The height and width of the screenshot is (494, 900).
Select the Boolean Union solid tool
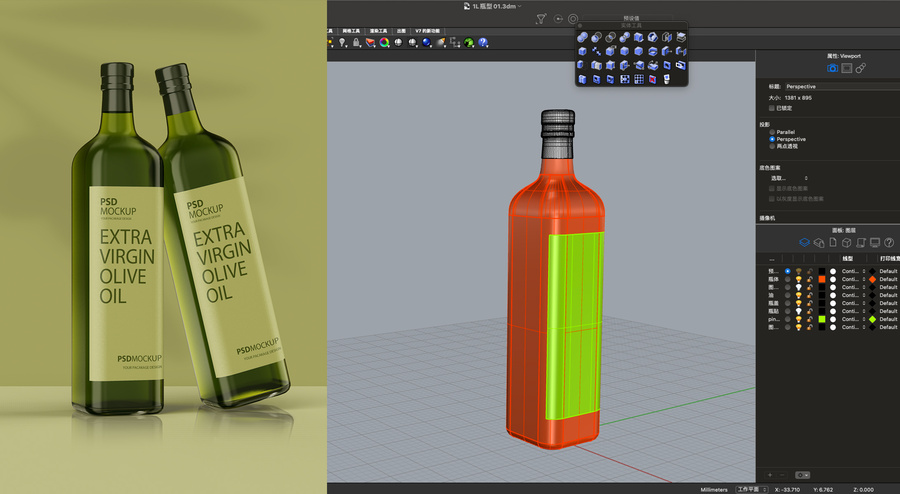click(x=582, y=37)
